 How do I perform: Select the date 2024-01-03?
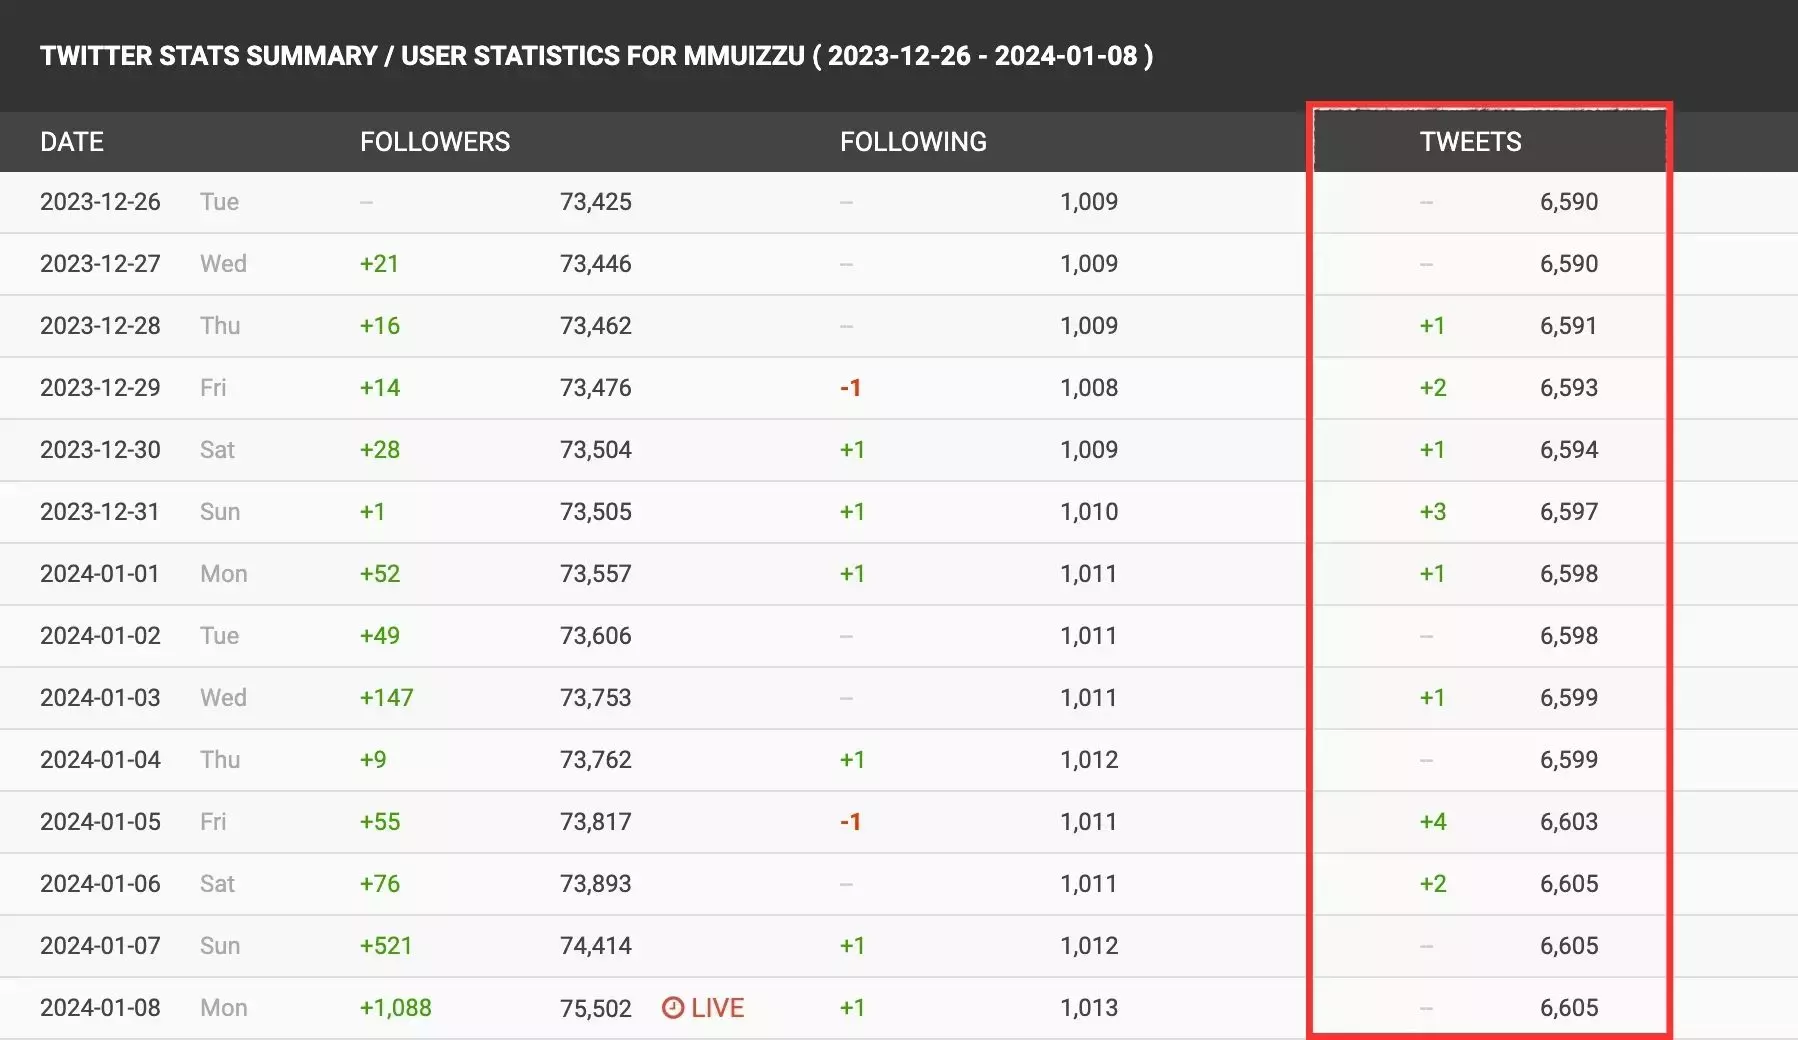click(100, 697)
